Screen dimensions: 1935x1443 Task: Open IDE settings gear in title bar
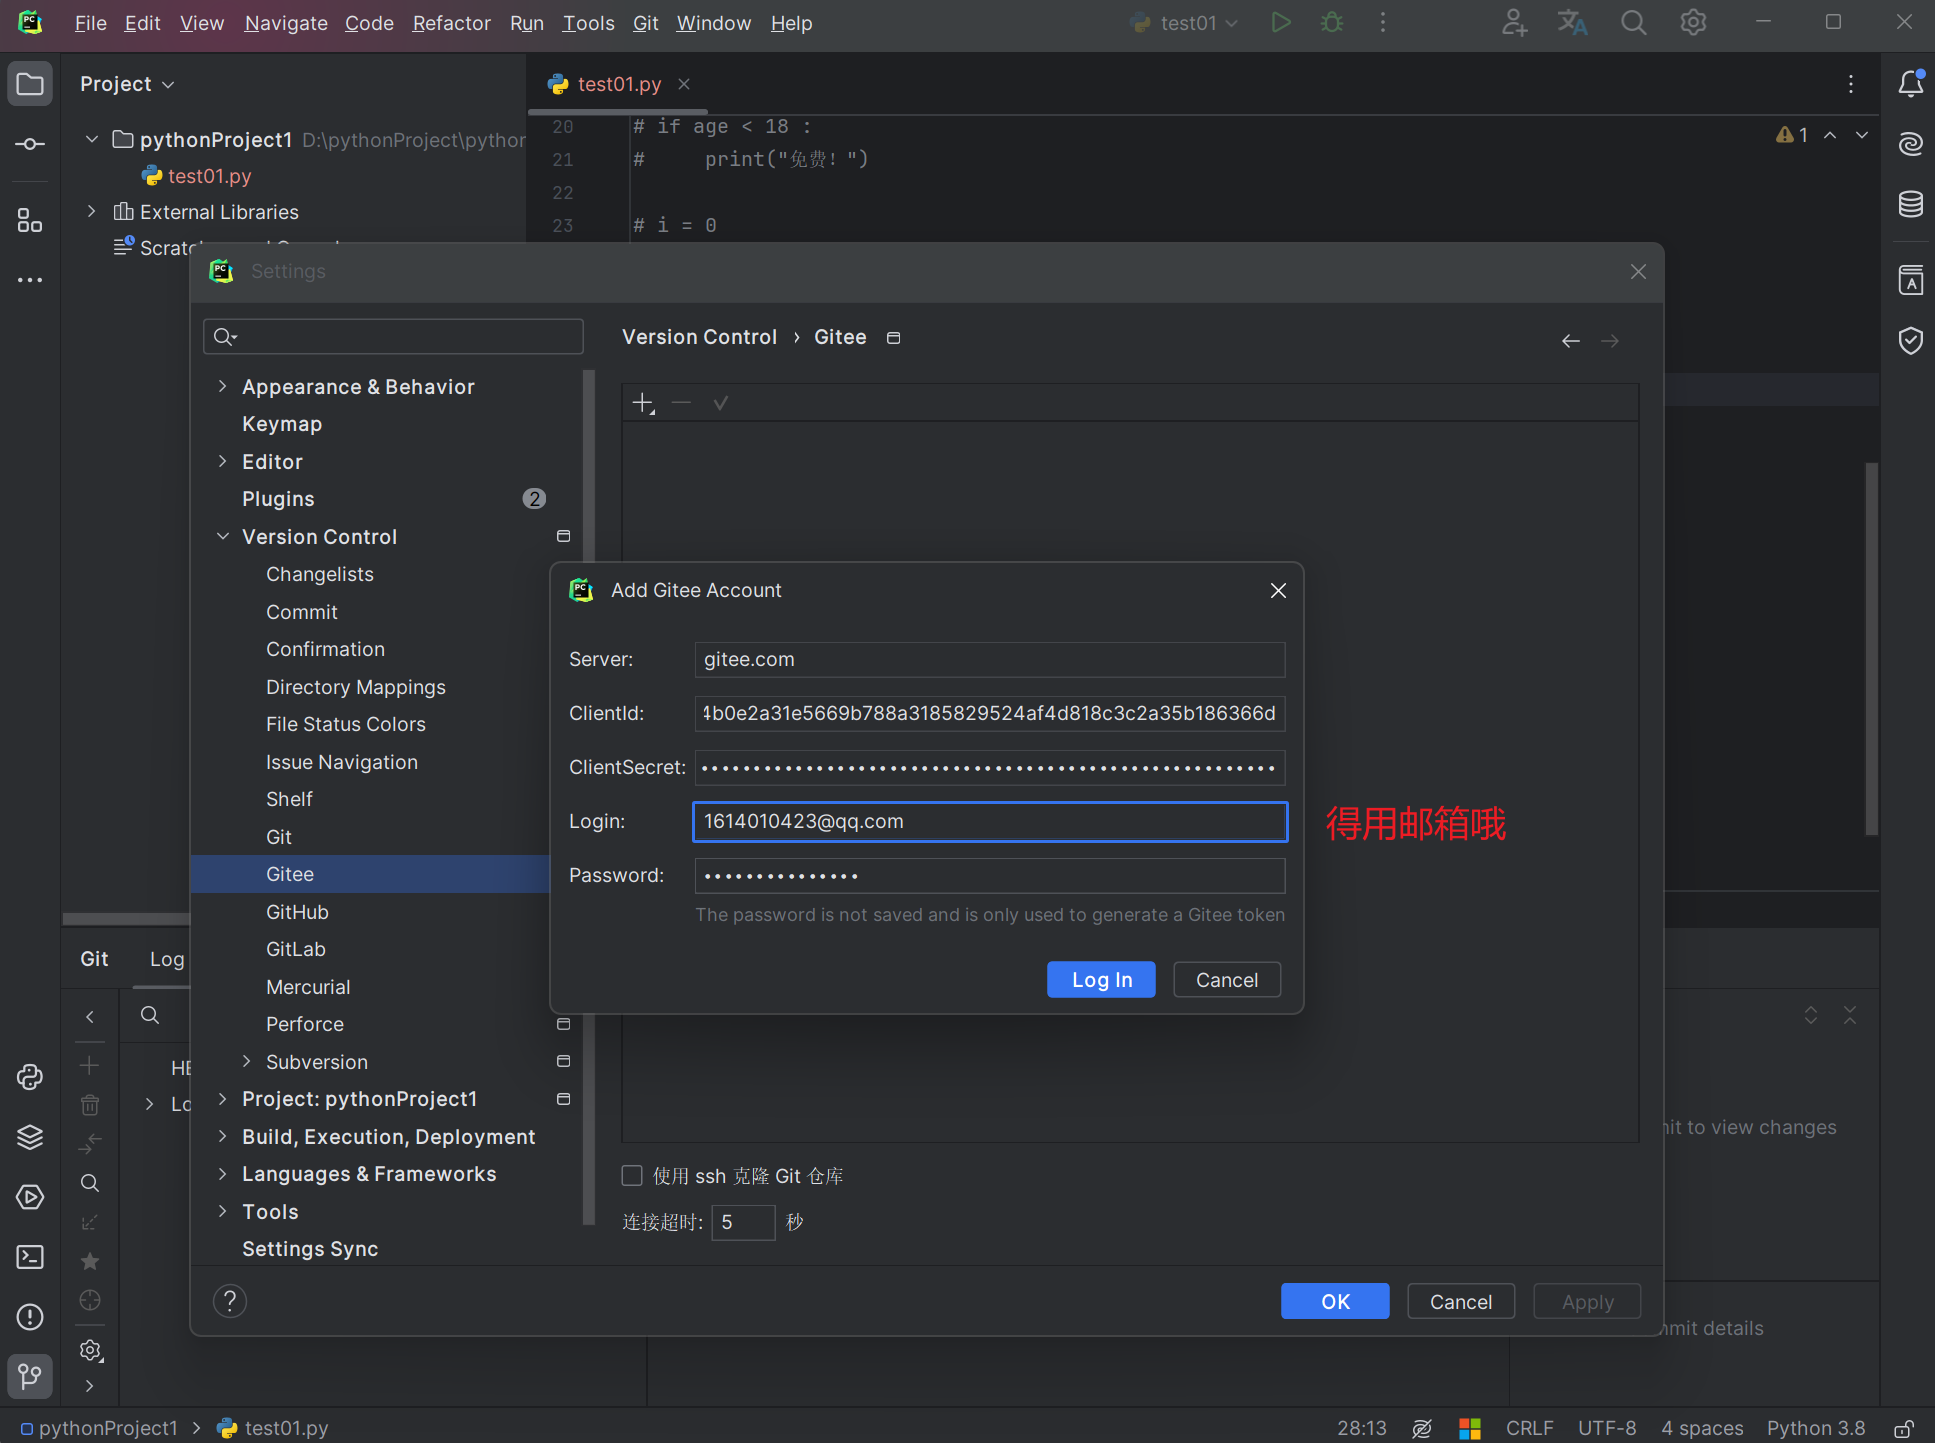(1693, 22)
